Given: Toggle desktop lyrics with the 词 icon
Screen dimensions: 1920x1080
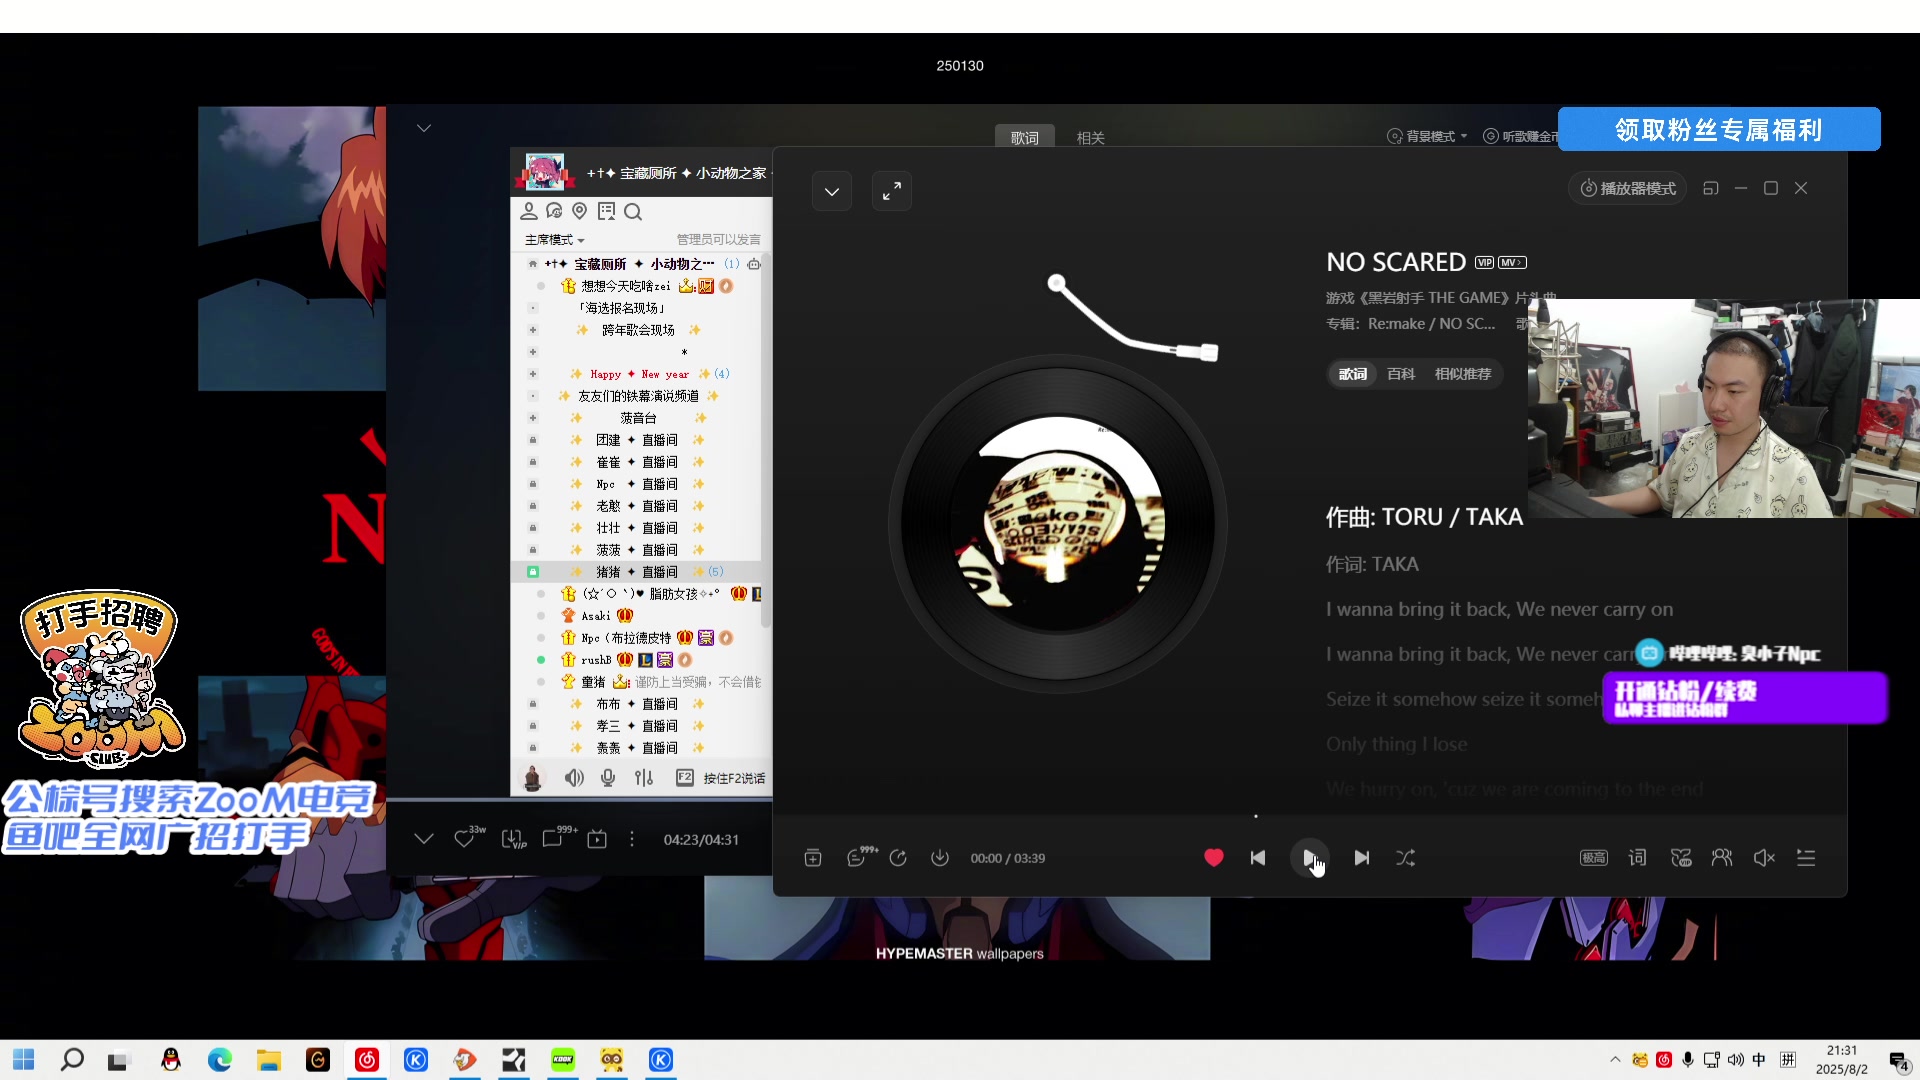Looking at the screenshot, I should pos(1637,858).
